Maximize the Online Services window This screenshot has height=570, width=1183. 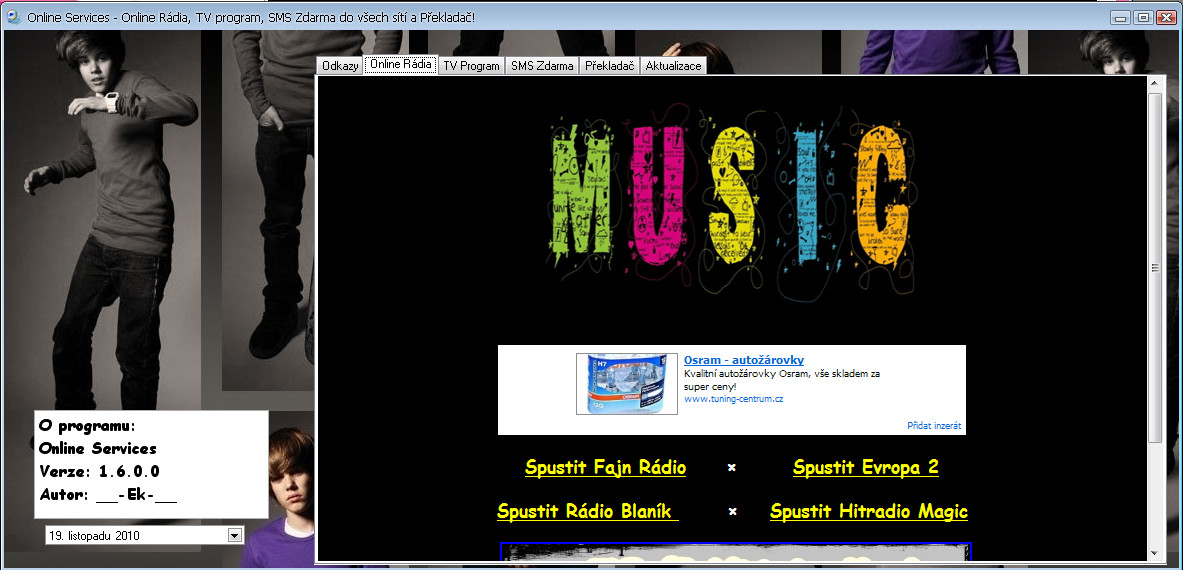(x=1143, y=17)
